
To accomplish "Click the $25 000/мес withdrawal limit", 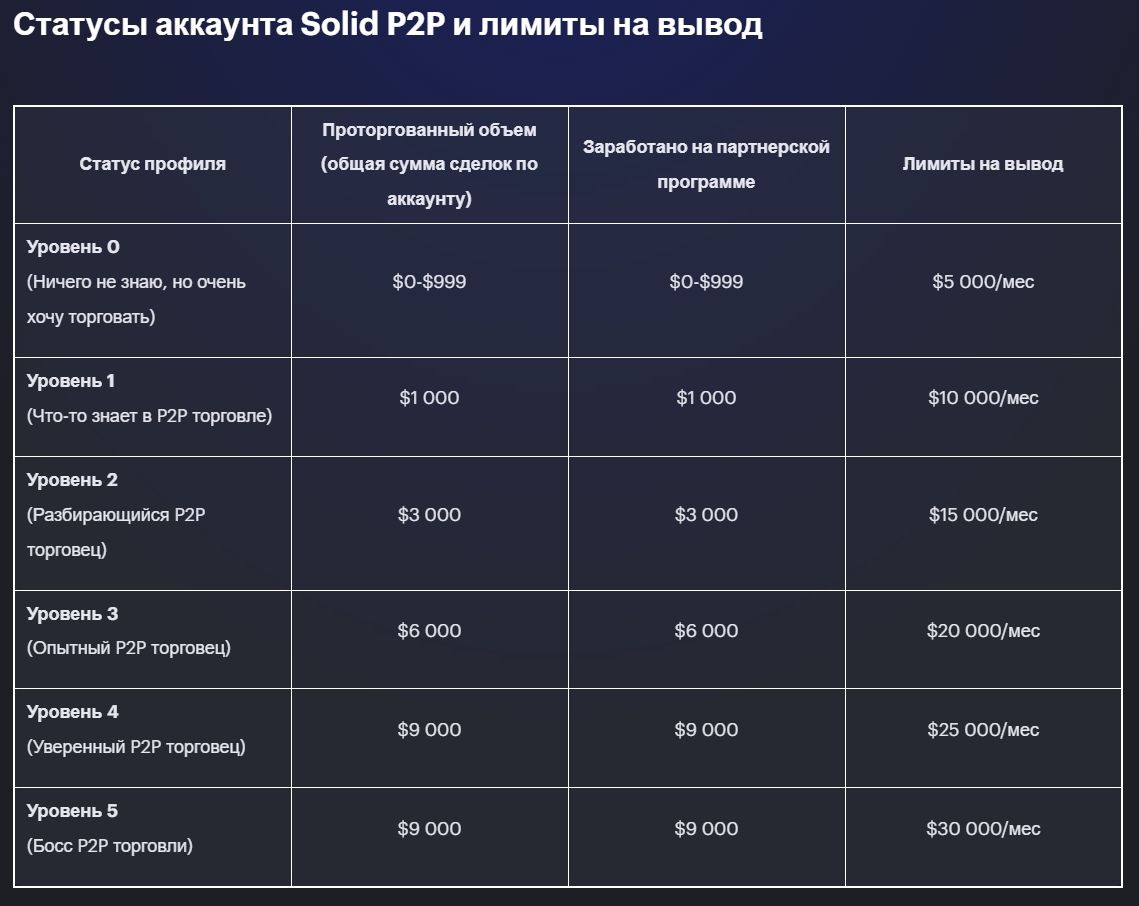I will (984, 729).
